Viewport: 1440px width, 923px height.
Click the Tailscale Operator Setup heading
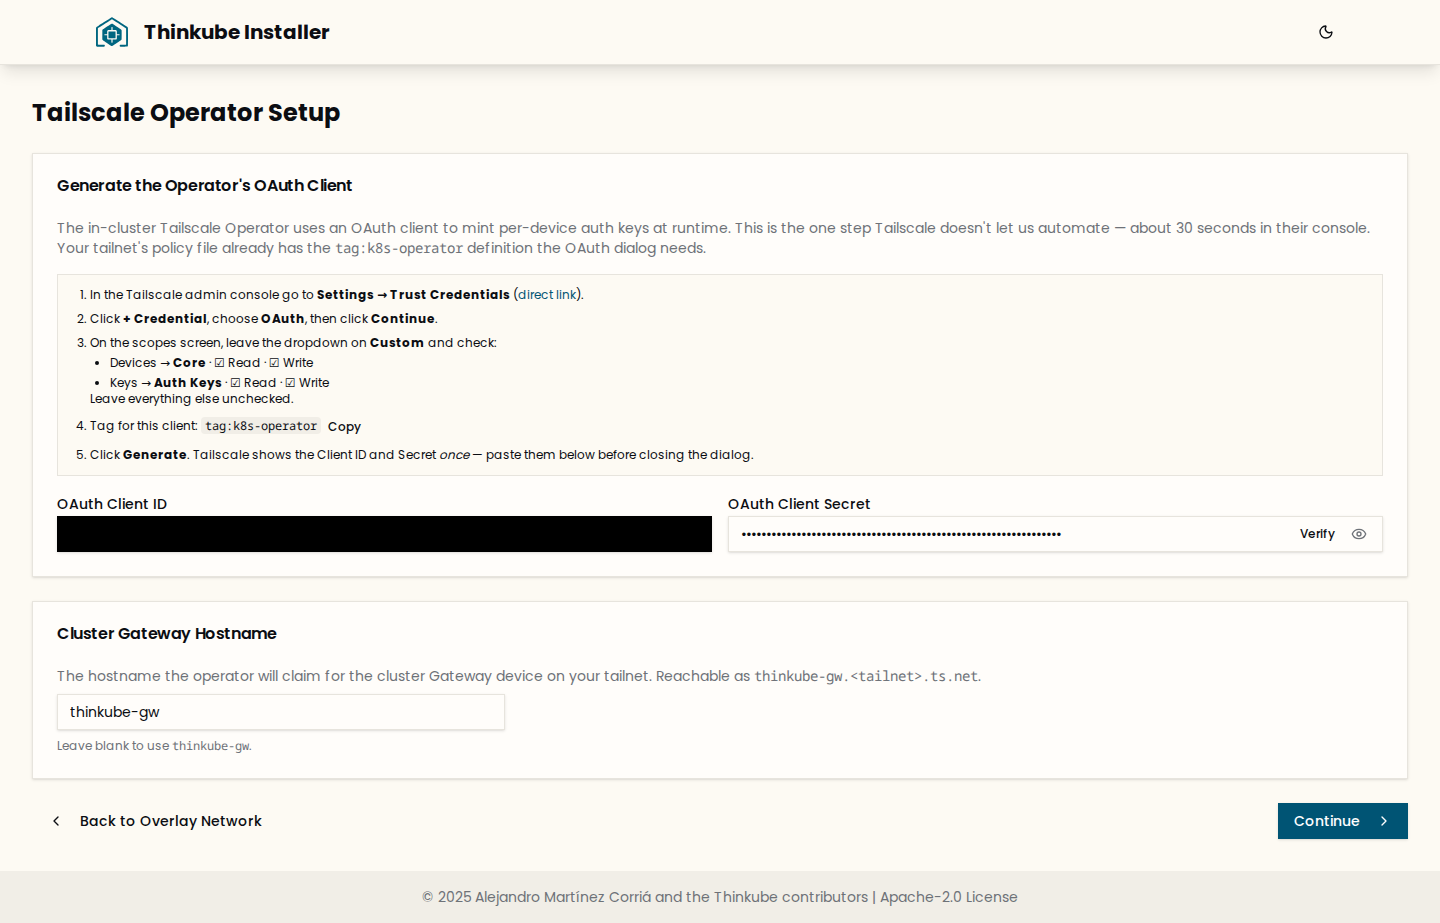[x=186, y=113]
